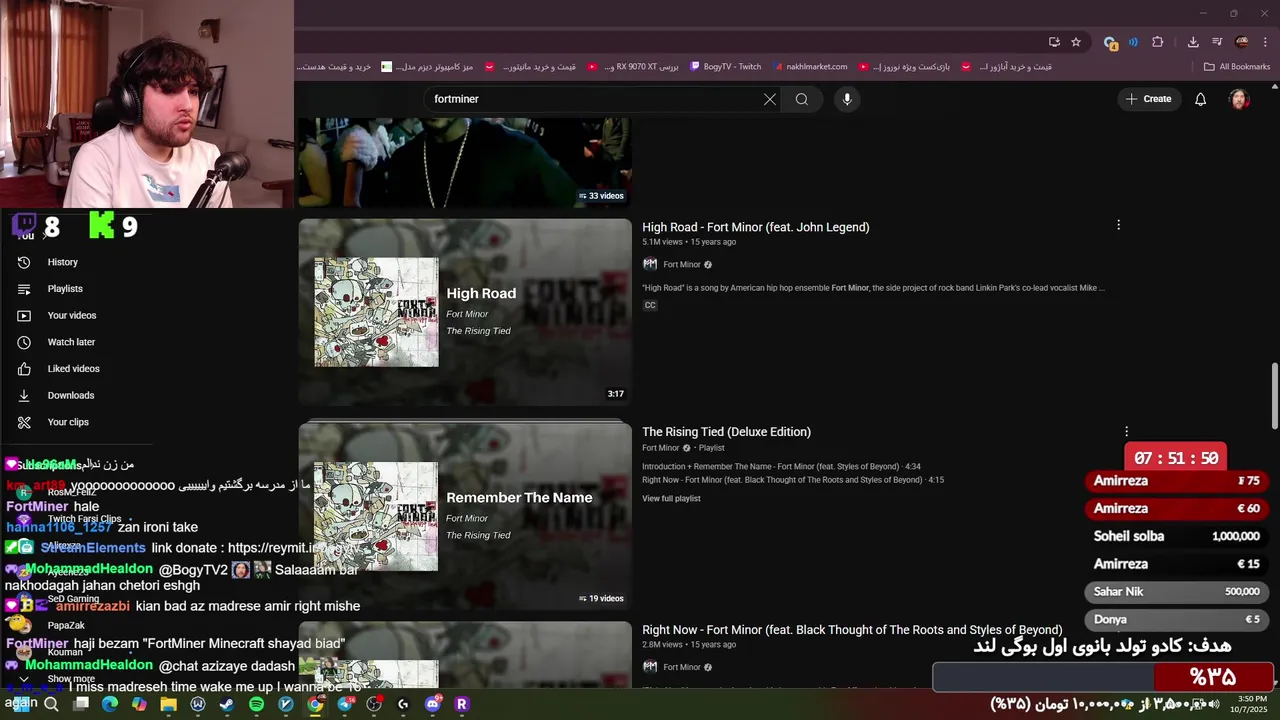The height and width of the screenshot is (720, 1280).
Task: Open Playlists in the sidebar
Action: (65, 289)
